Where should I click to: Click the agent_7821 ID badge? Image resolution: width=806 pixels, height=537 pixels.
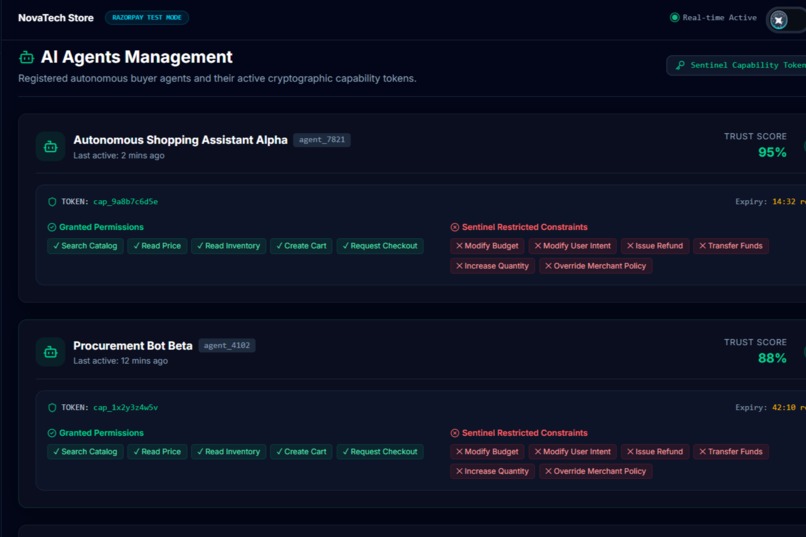point(322,140)
